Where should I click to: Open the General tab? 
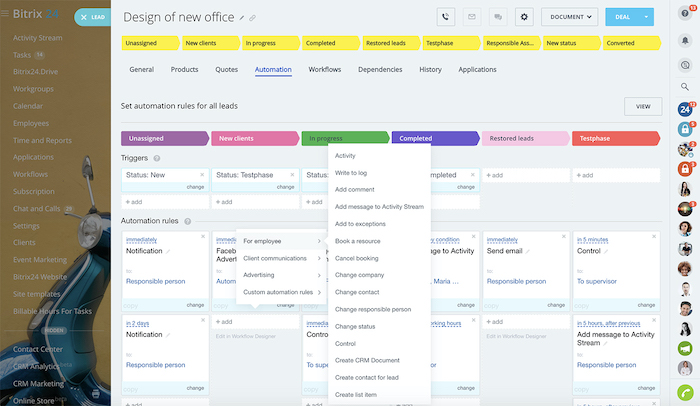pos(142,69)
